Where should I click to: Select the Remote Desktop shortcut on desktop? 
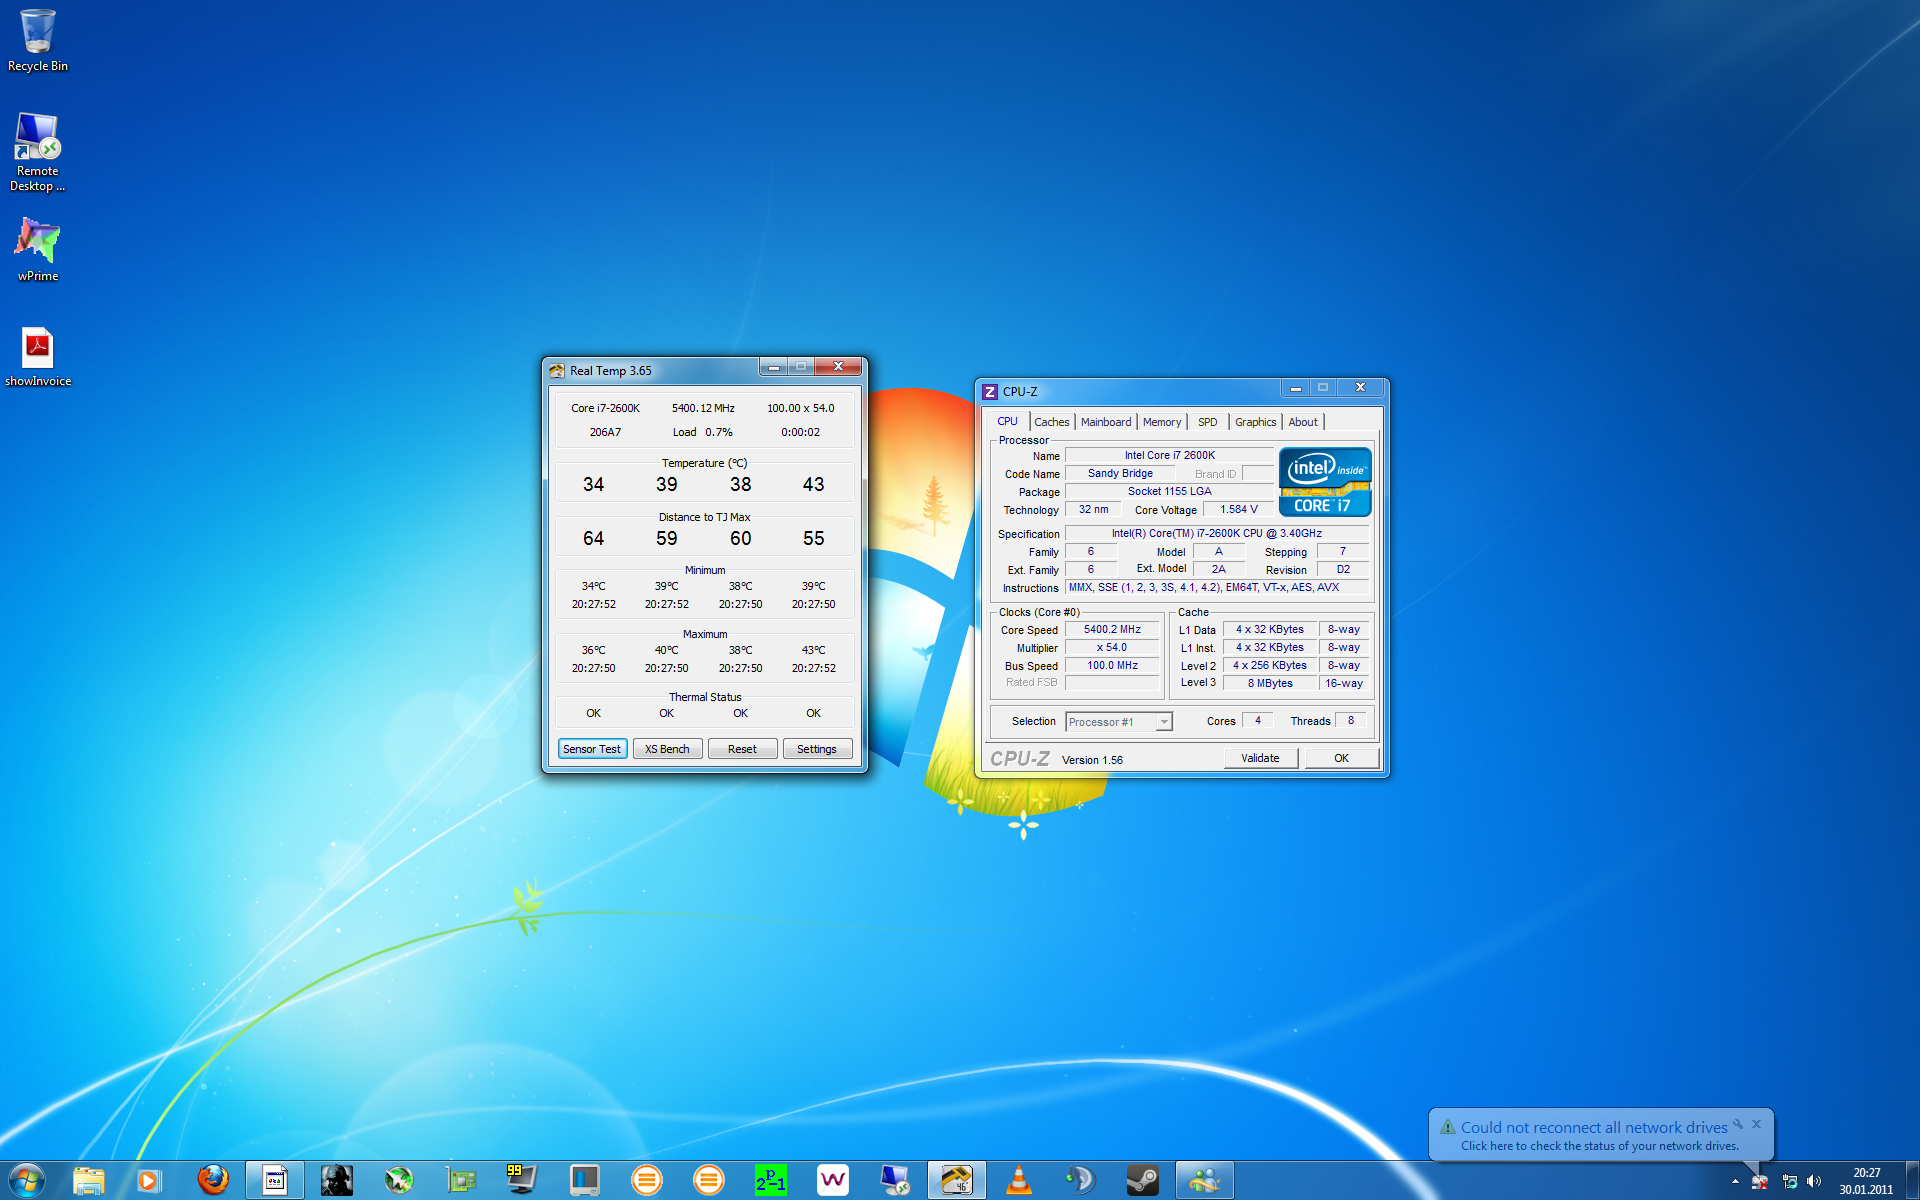pyautogui.click(x=38, y=151)
